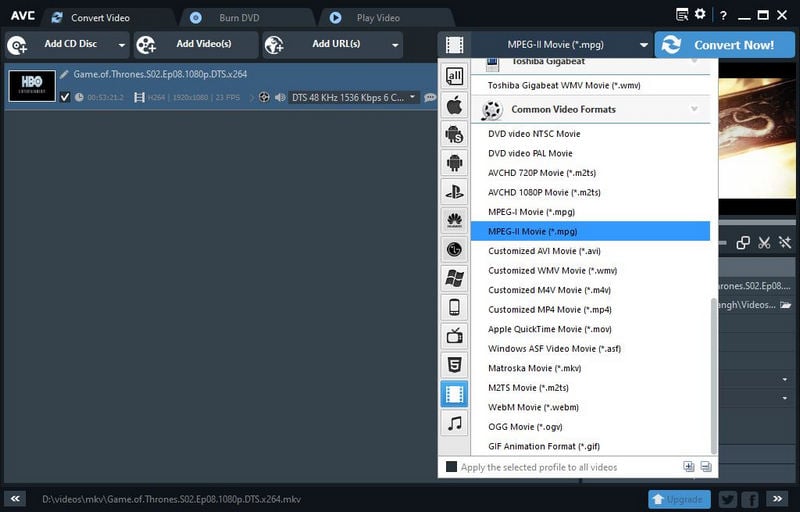
Task: Select the HTML5 category icon
Action: coord(454,365)
